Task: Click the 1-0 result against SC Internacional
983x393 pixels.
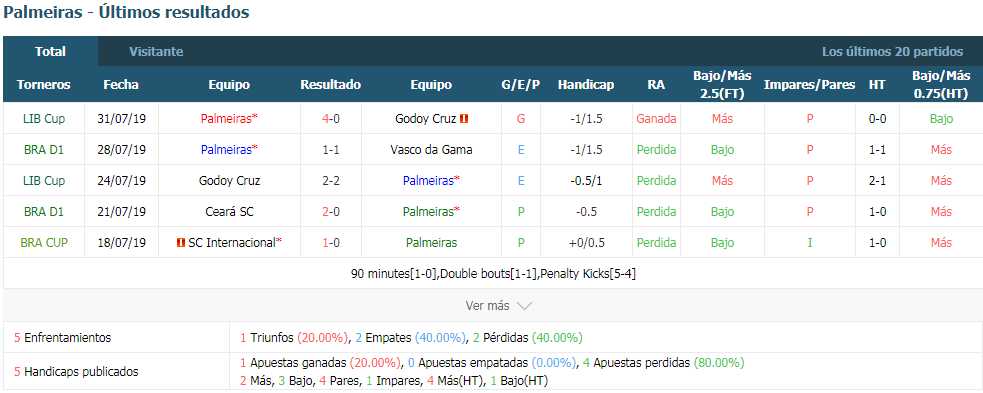Action: coord(330,243)
